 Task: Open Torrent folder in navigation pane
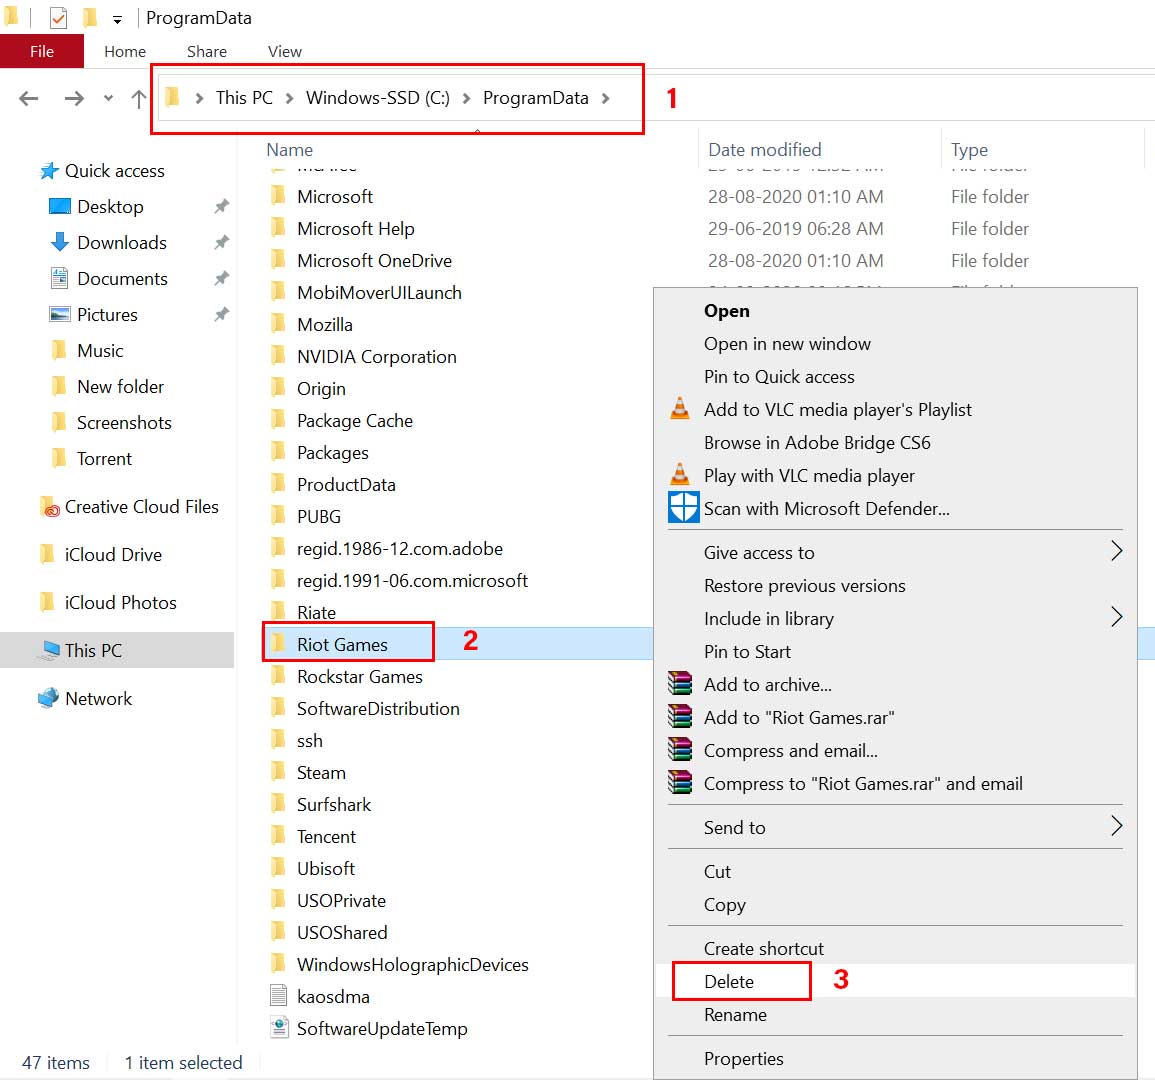[105, 459]
